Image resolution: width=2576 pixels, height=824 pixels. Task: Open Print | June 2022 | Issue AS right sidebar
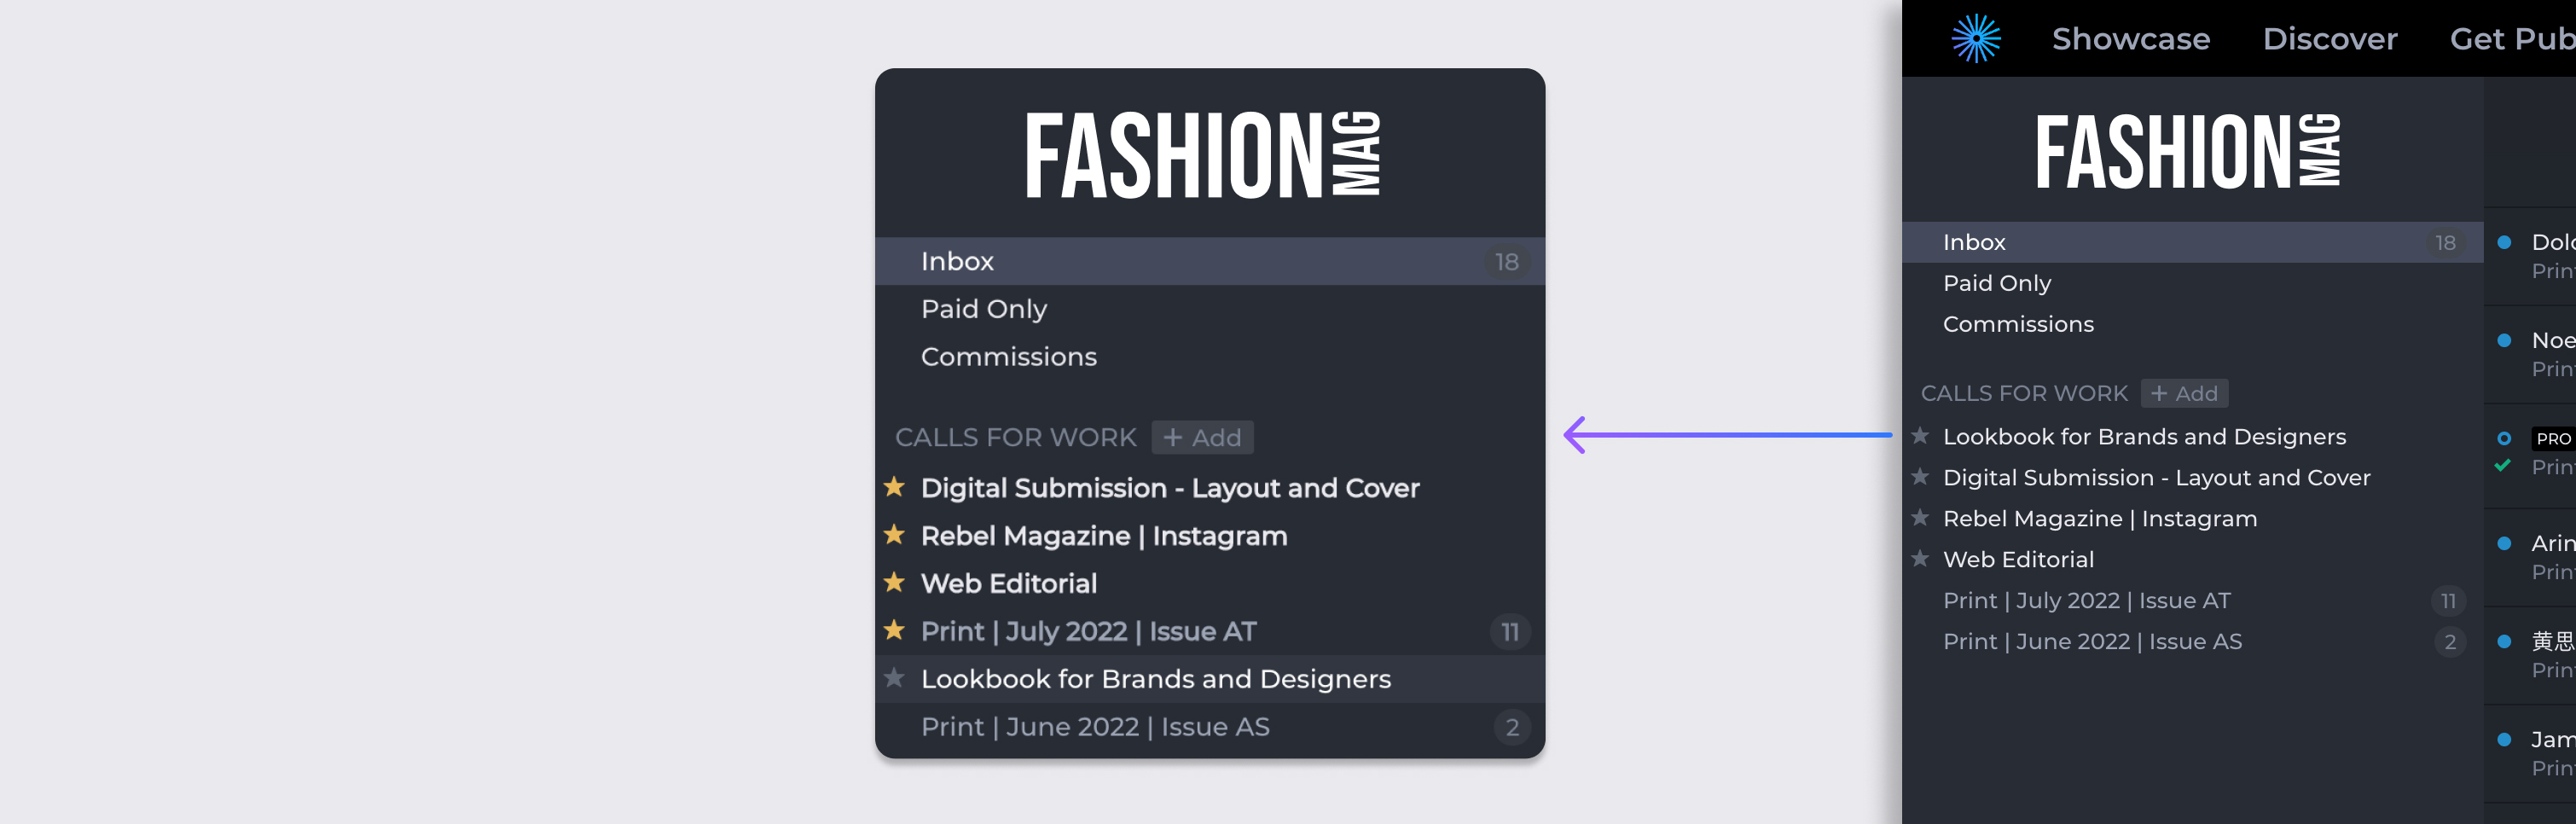click(x=2092, y=642)
